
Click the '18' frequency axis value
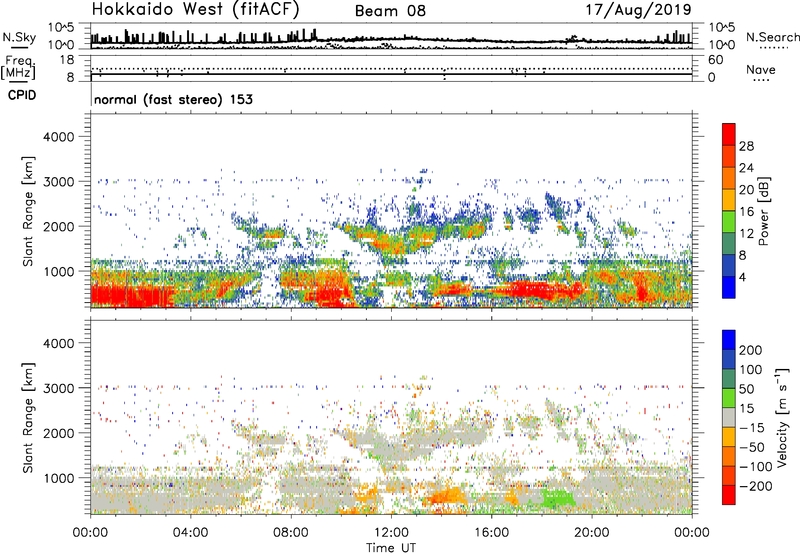pos(67,60)
